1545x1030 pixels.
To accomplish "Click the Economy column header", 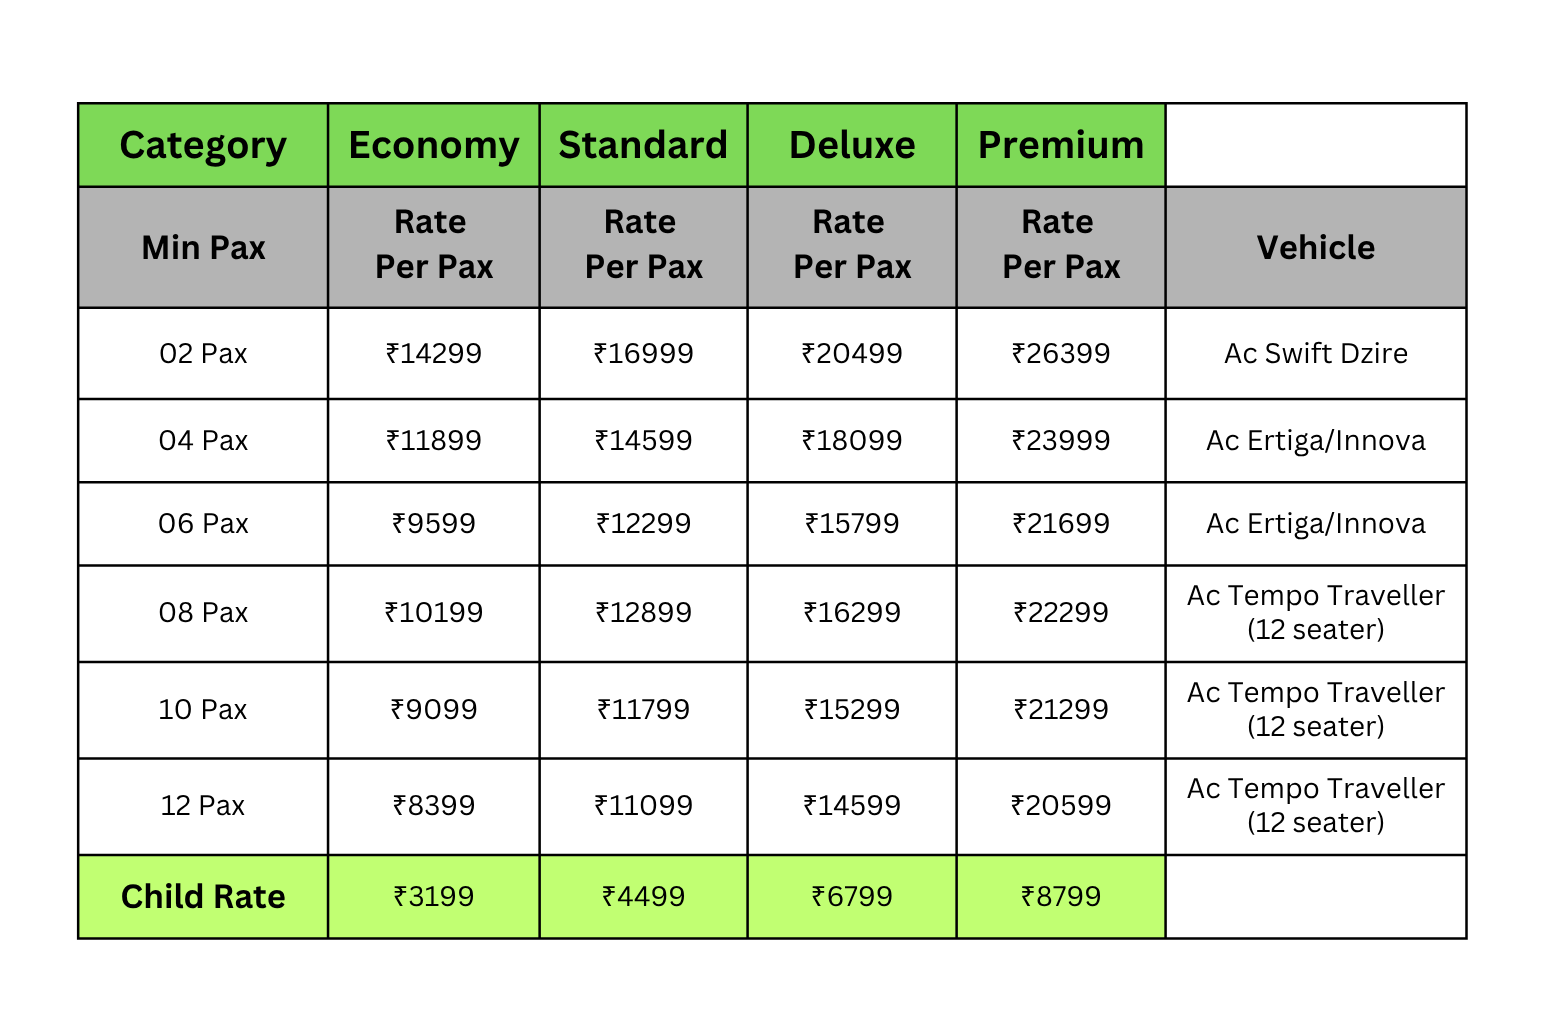I will click(434, 145).
